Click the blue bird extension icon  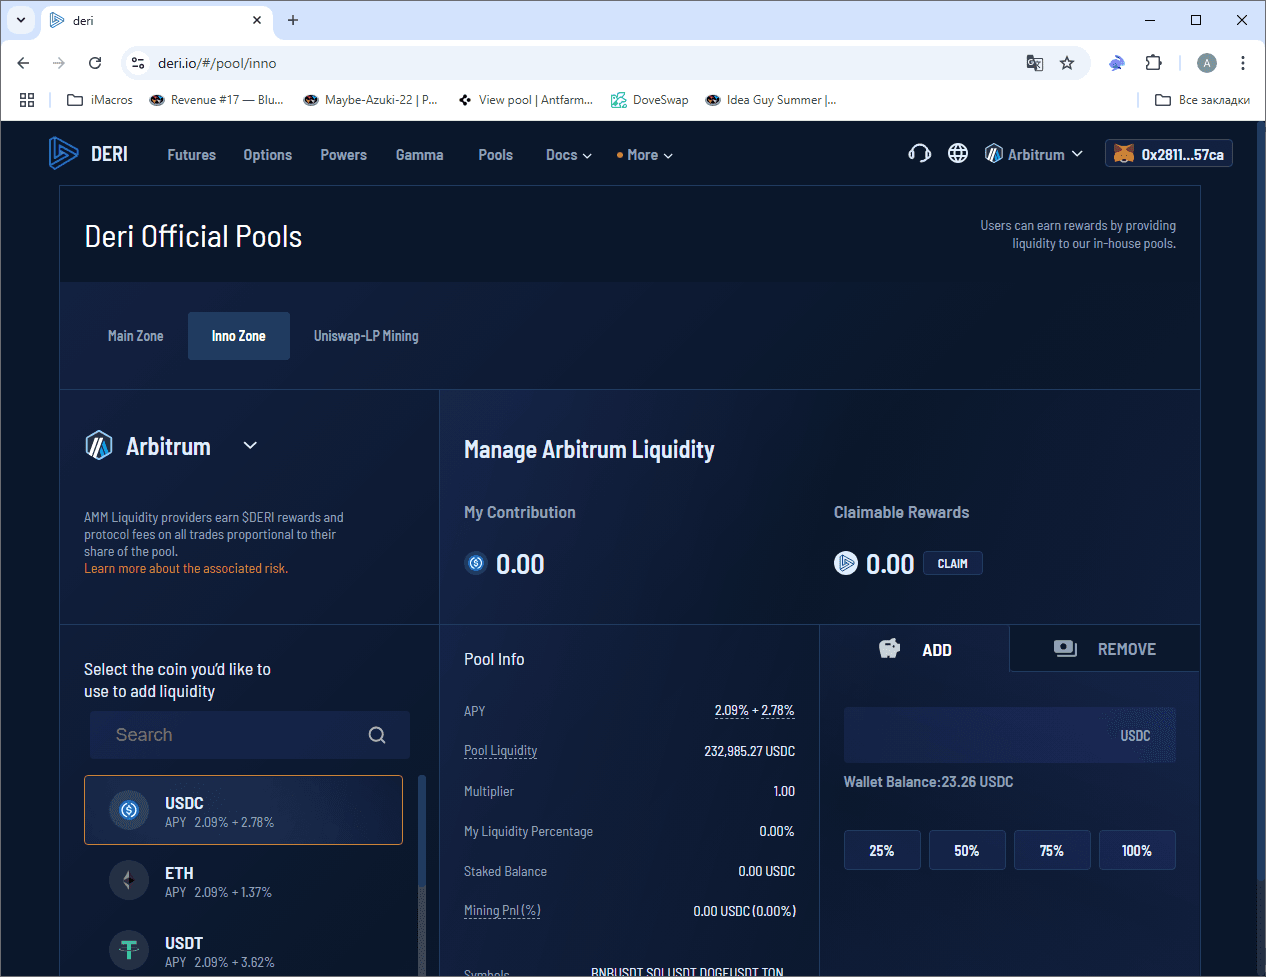point(1117,63)
